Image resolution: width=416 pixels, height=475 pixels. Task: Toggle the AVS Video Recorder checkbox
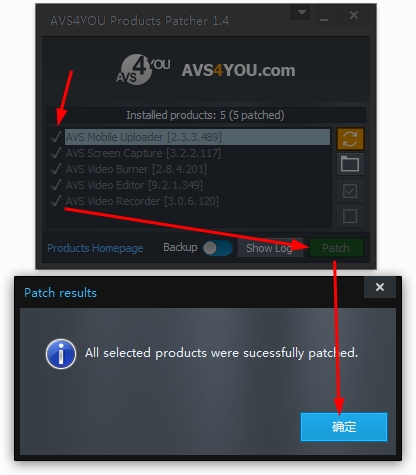[x=56, y=201]
